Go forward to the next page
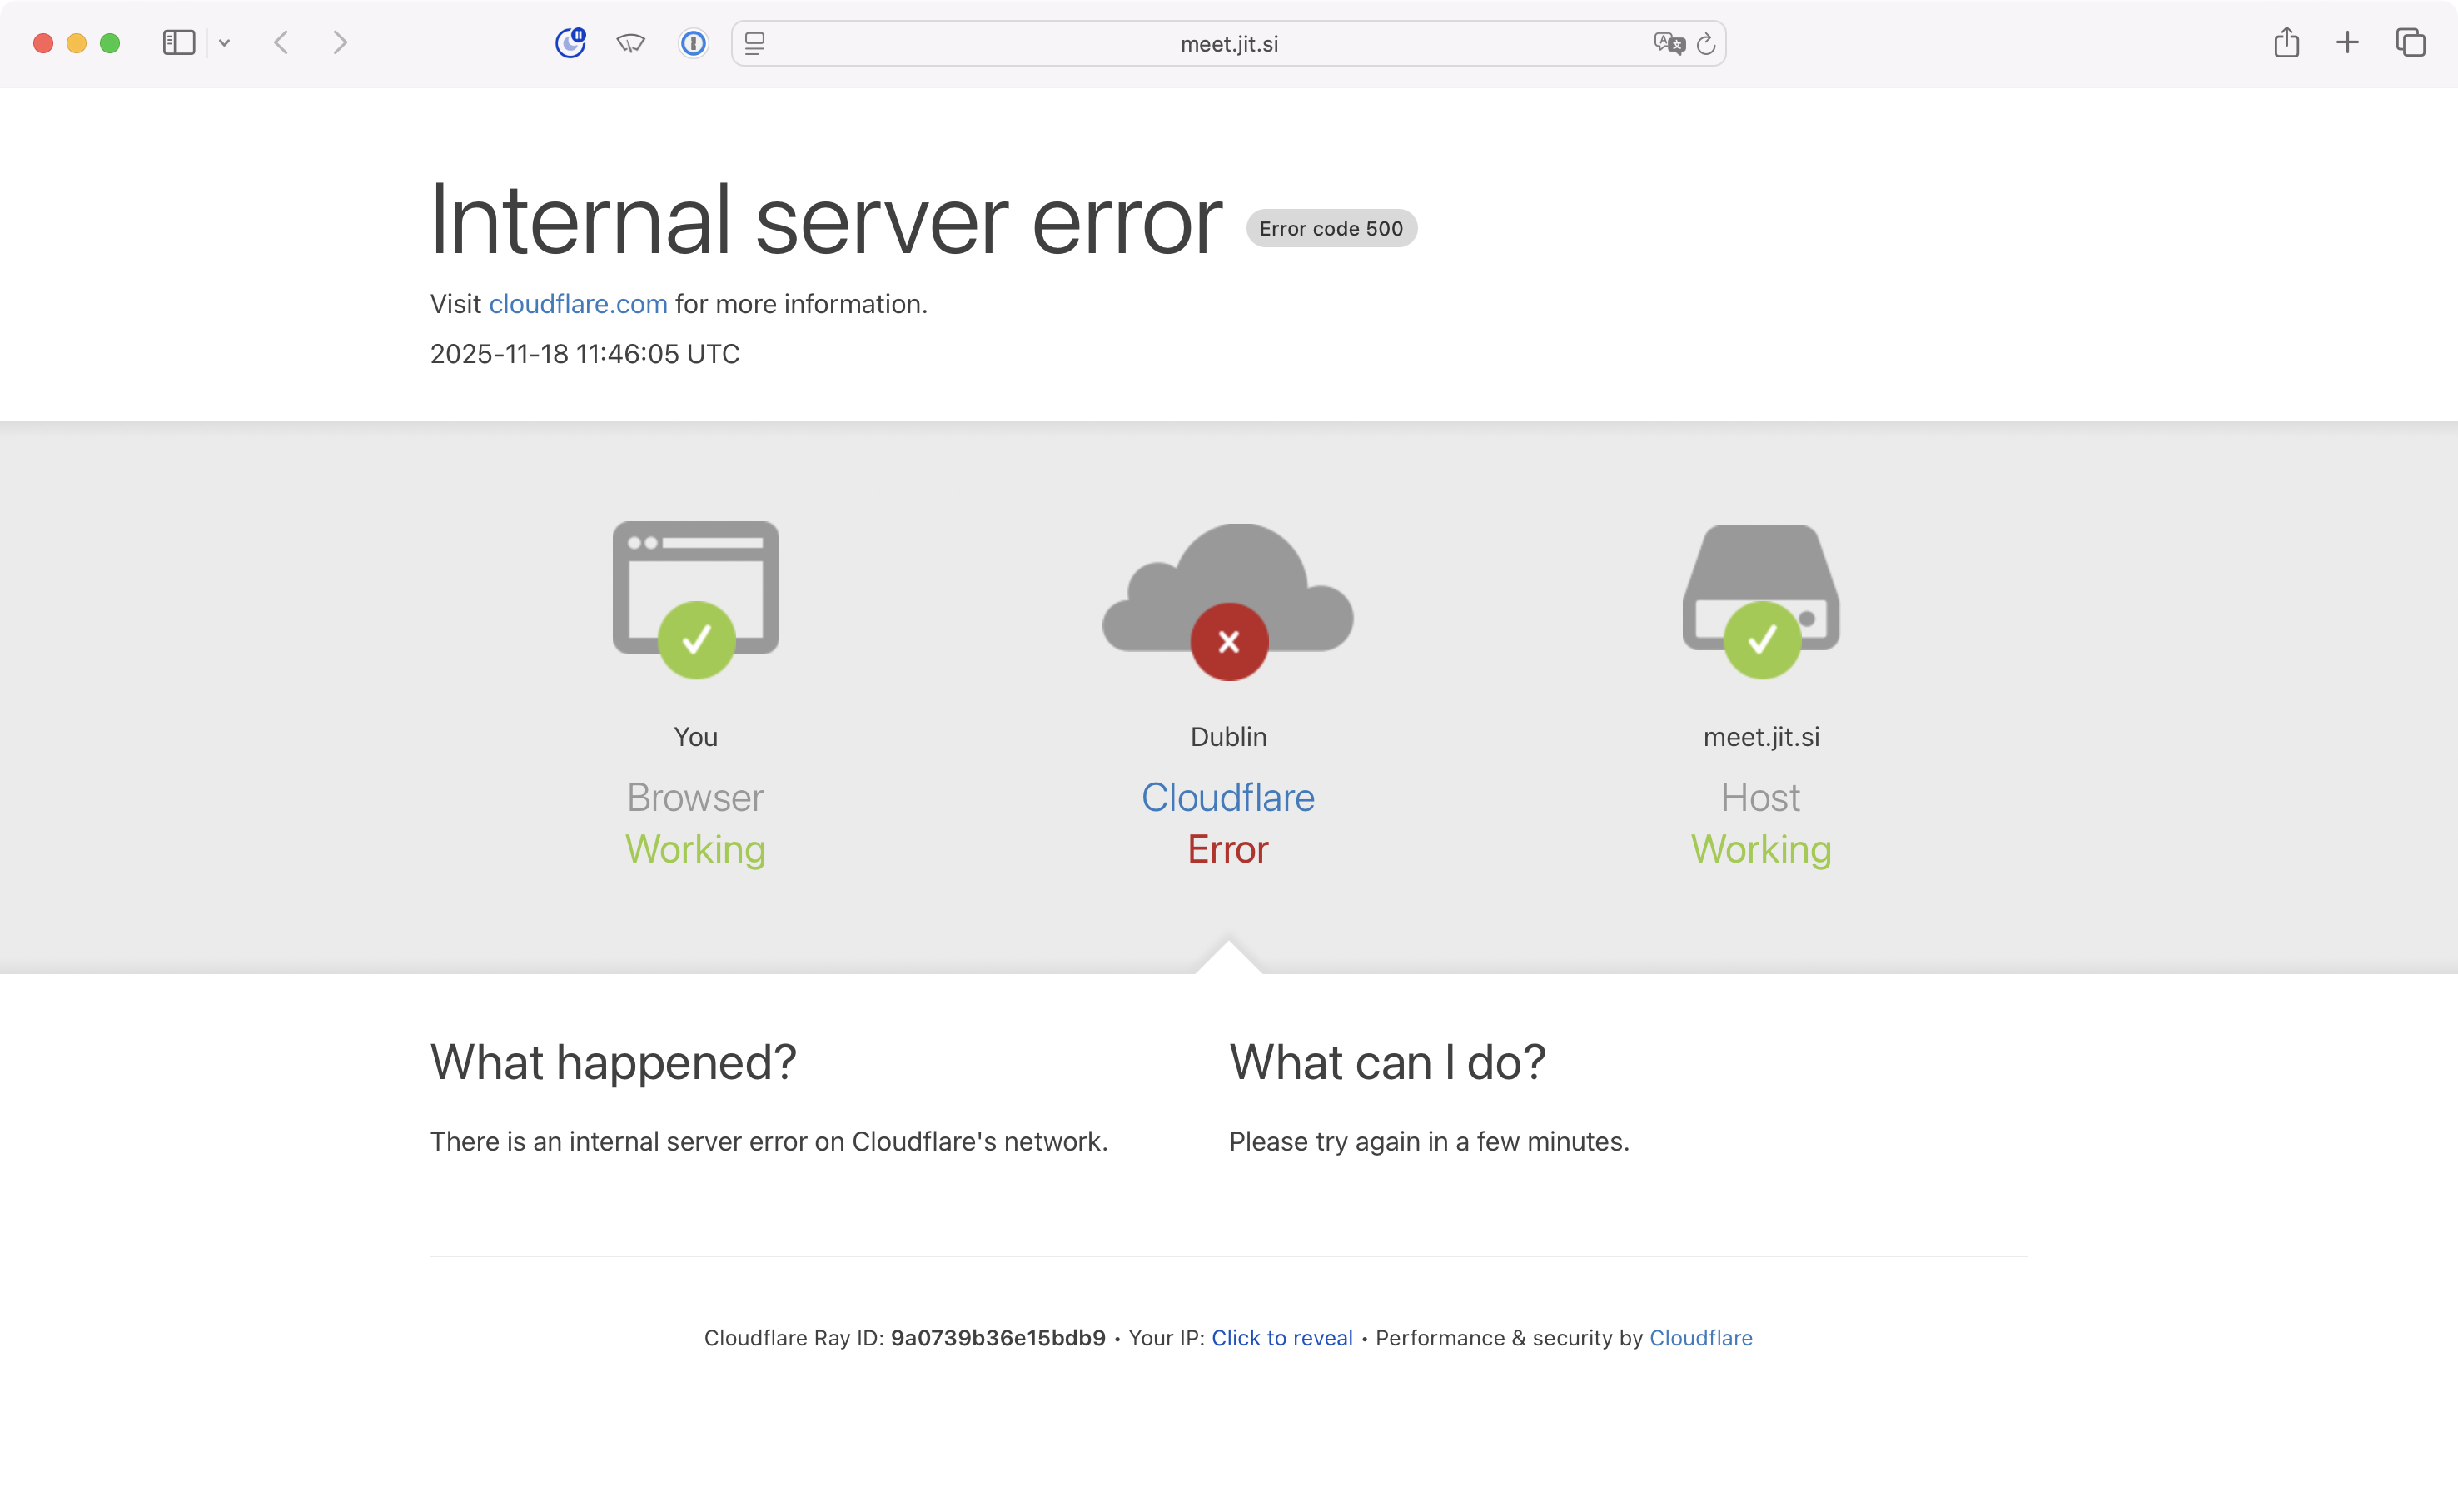This screenshot has height=1512, width=2458. pyautogui.click(x=340, y=43)
